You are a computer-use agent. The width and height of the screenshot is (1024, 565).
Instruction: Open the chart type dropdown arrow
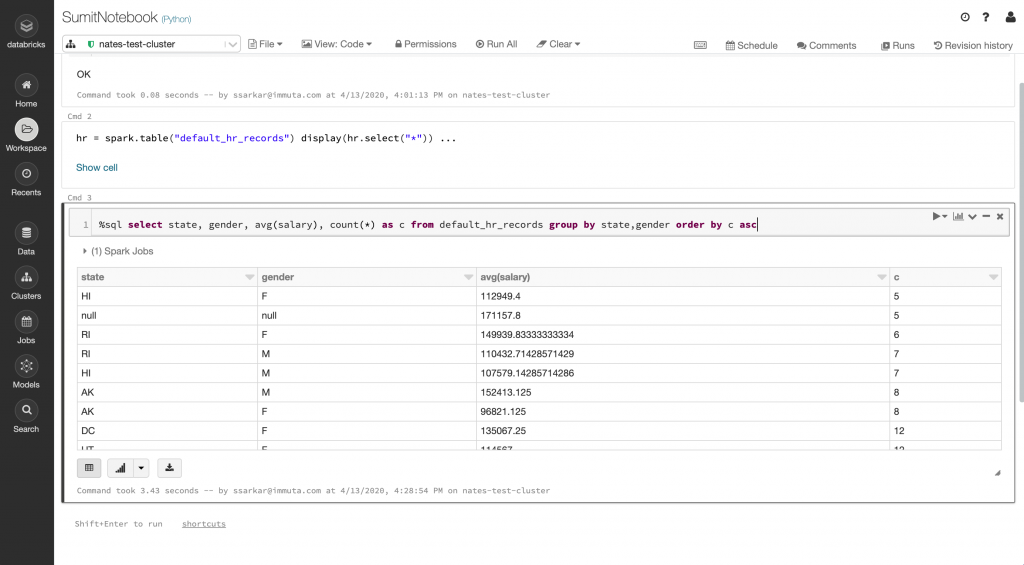click(x=141, y=468)
